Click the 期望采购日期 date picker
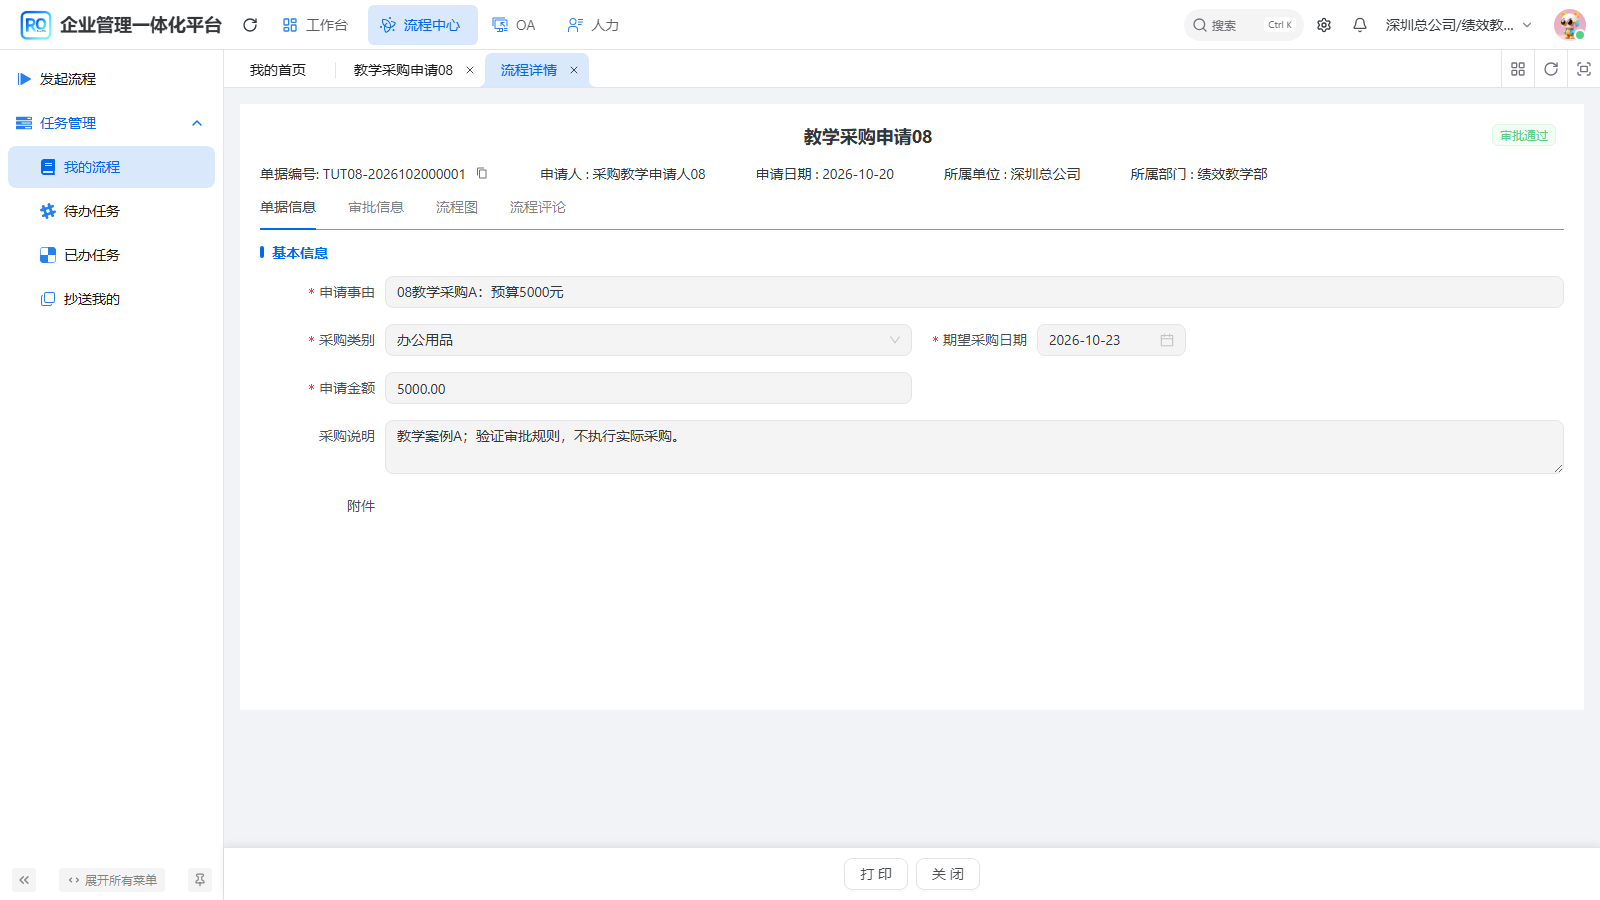Image resolution: width=1600 pixels, height=900 pixels. coord(1111,340)
